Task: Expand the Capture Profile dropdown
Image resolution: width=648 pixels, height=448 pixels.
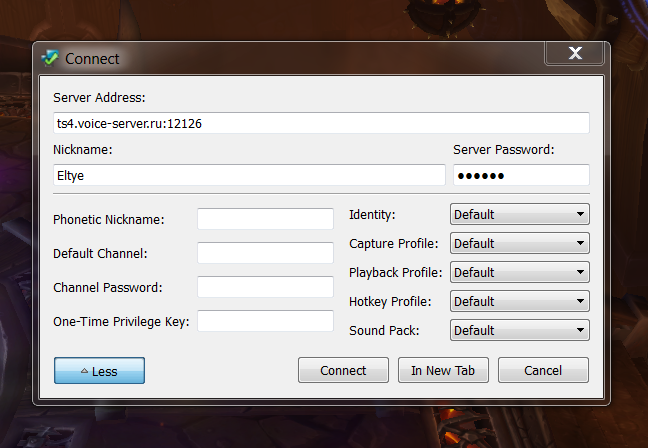Action: click(519, 243)
